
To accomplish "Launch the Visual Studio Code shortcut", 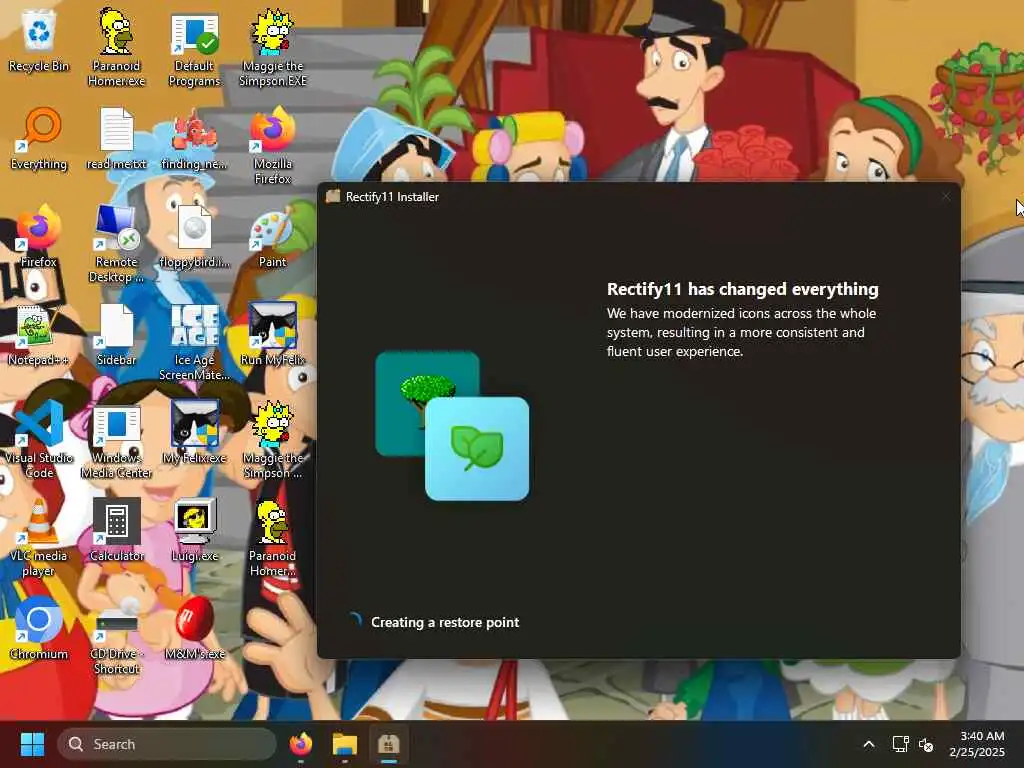I will click(x=39, y=440).
